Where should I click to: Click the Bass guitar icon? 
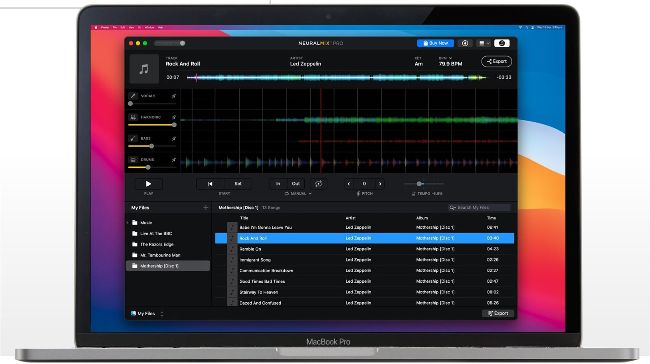(133, 138)
